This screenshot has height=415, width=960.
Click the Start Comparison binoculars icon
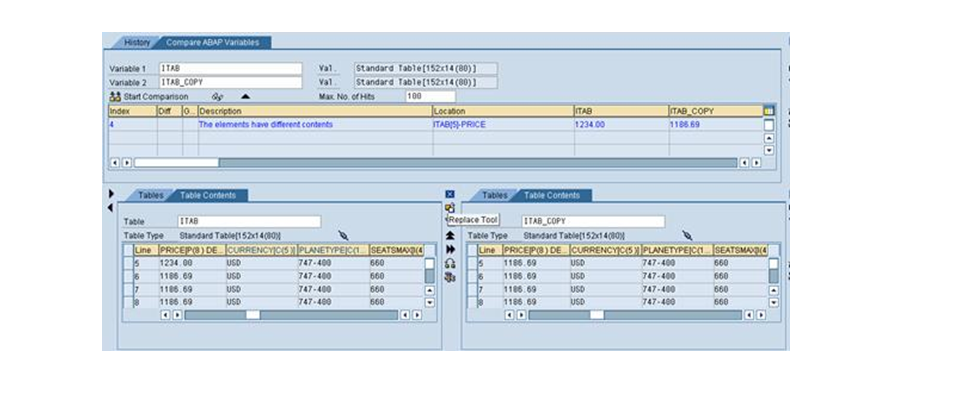point(115,97)
